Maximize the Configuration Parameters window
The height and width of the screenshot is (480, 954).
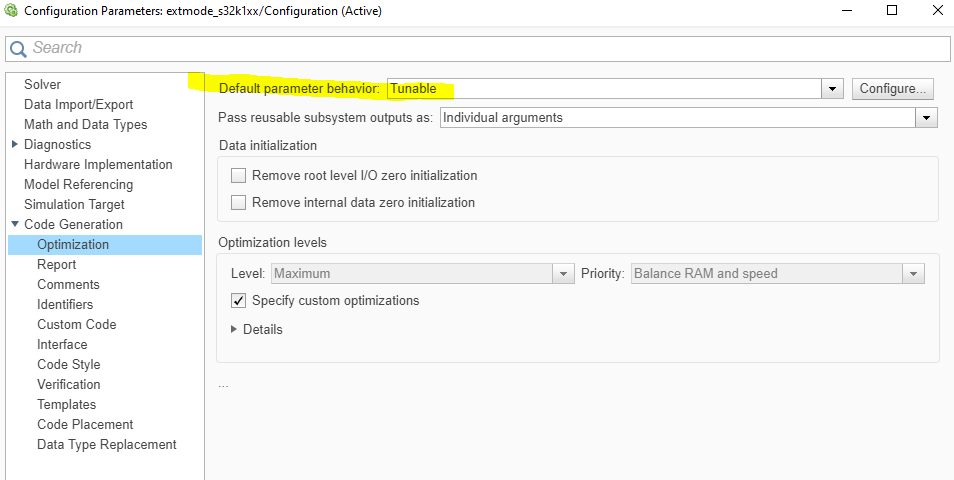[892, 11]
